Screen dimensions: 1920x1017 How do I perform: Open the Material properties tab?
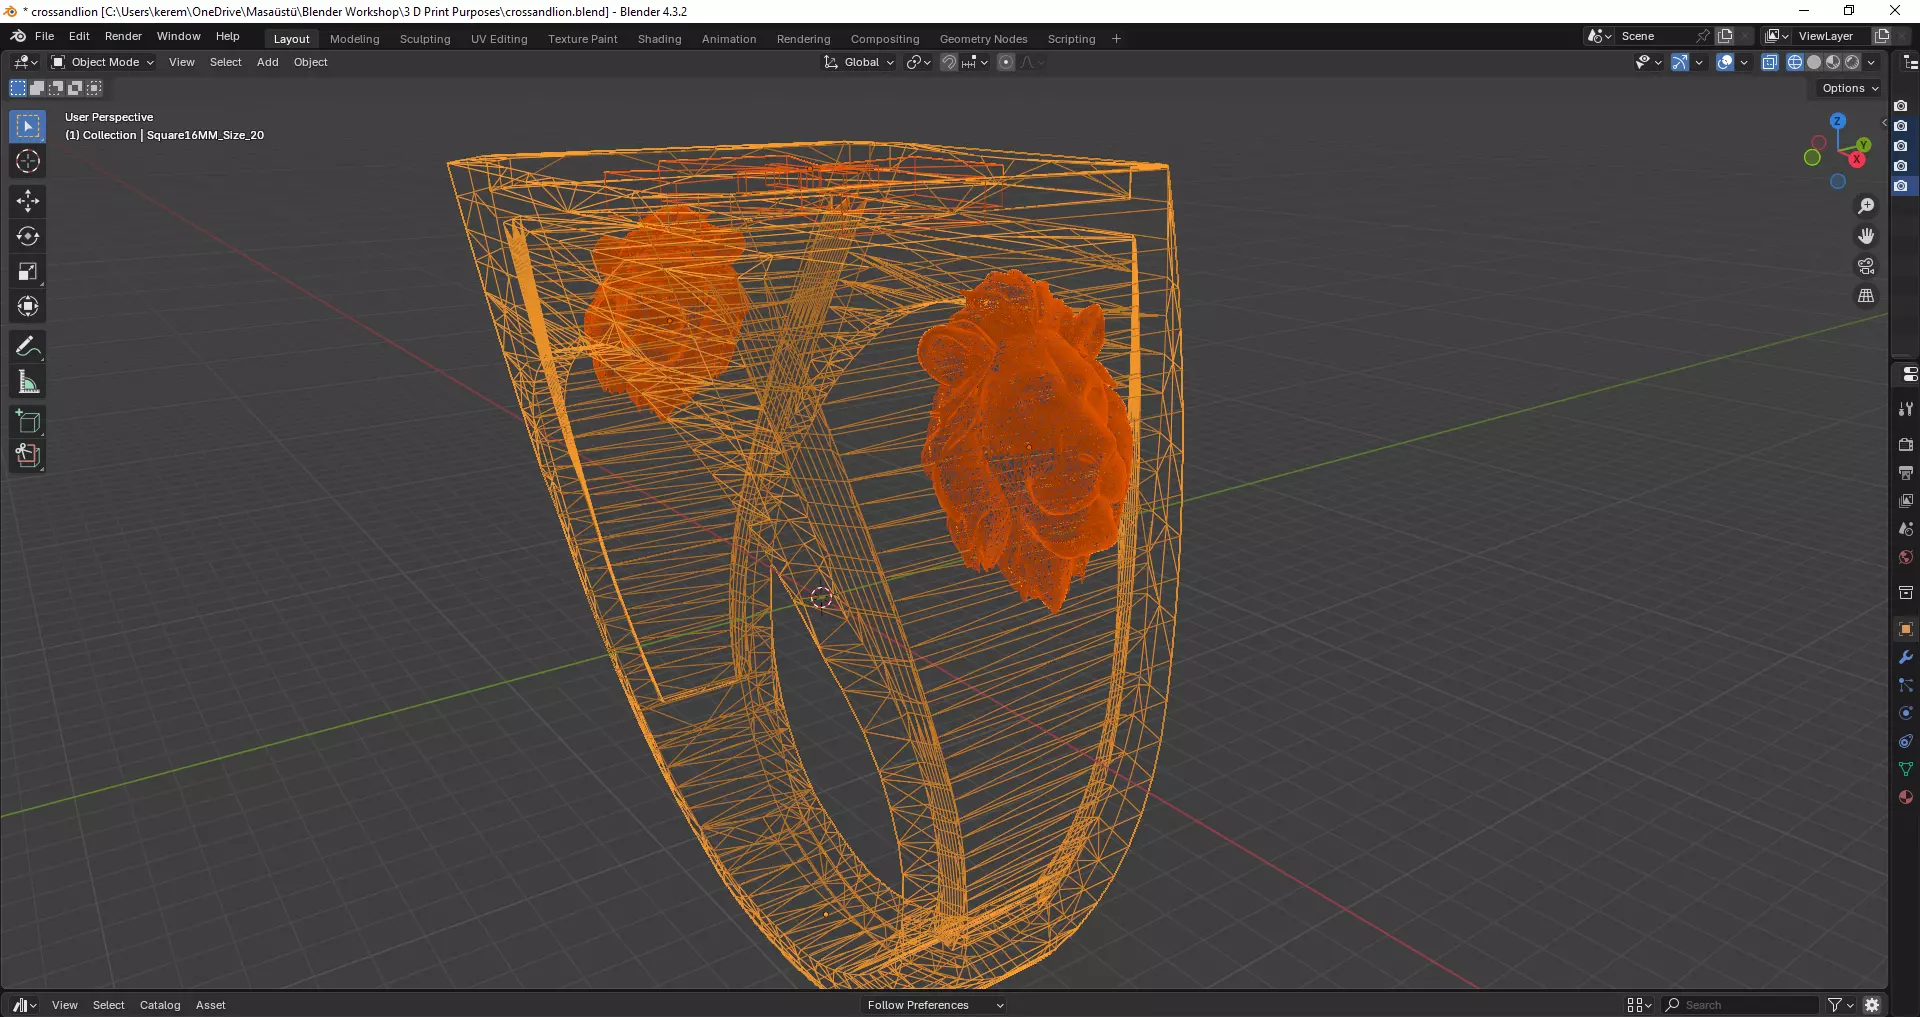[x=1906, y=797]
